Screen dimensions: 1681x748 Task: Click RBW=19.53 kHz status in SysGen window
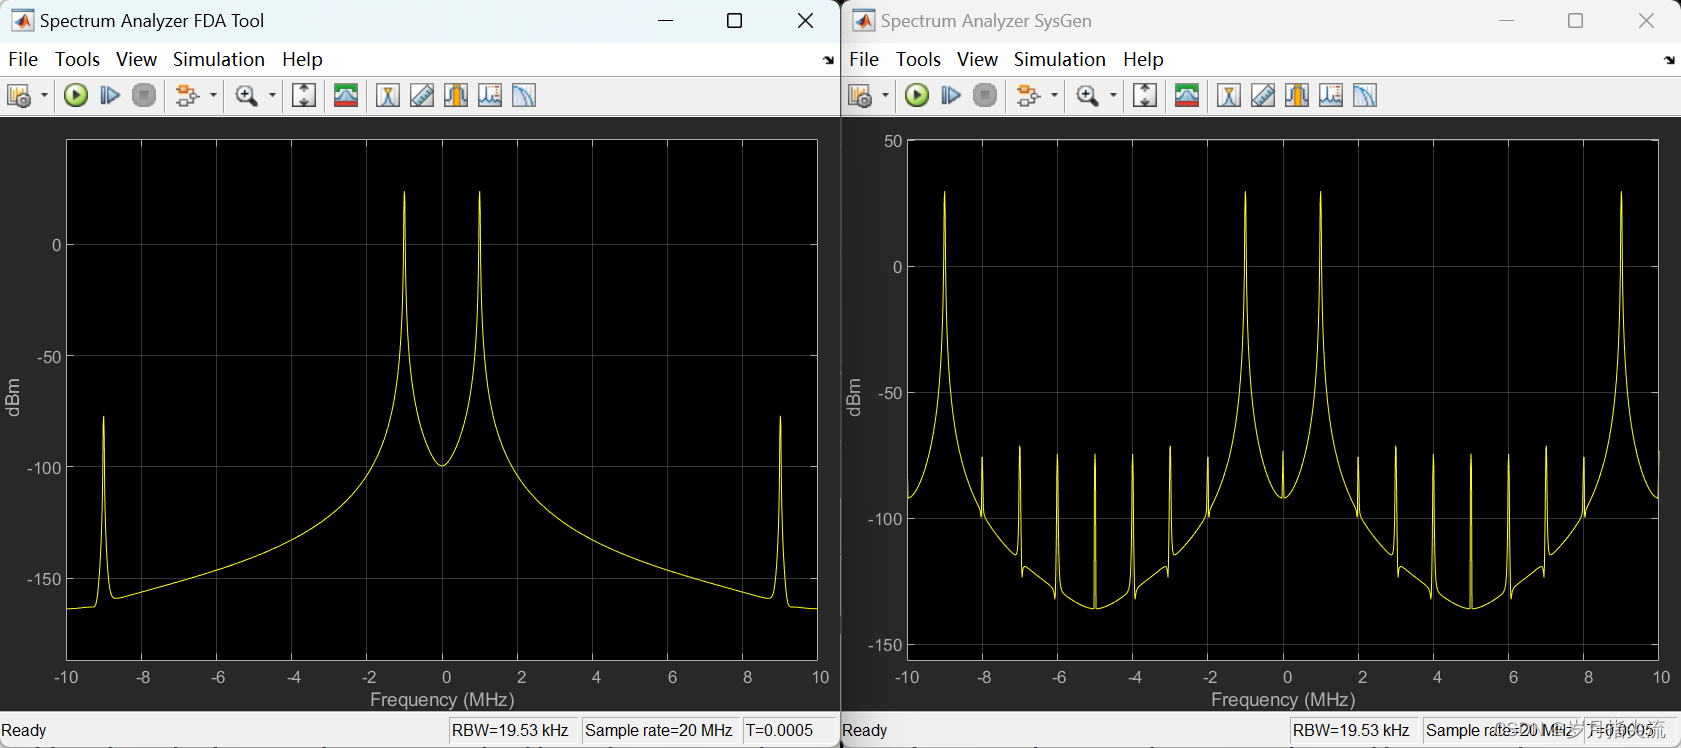point(1351,731)
